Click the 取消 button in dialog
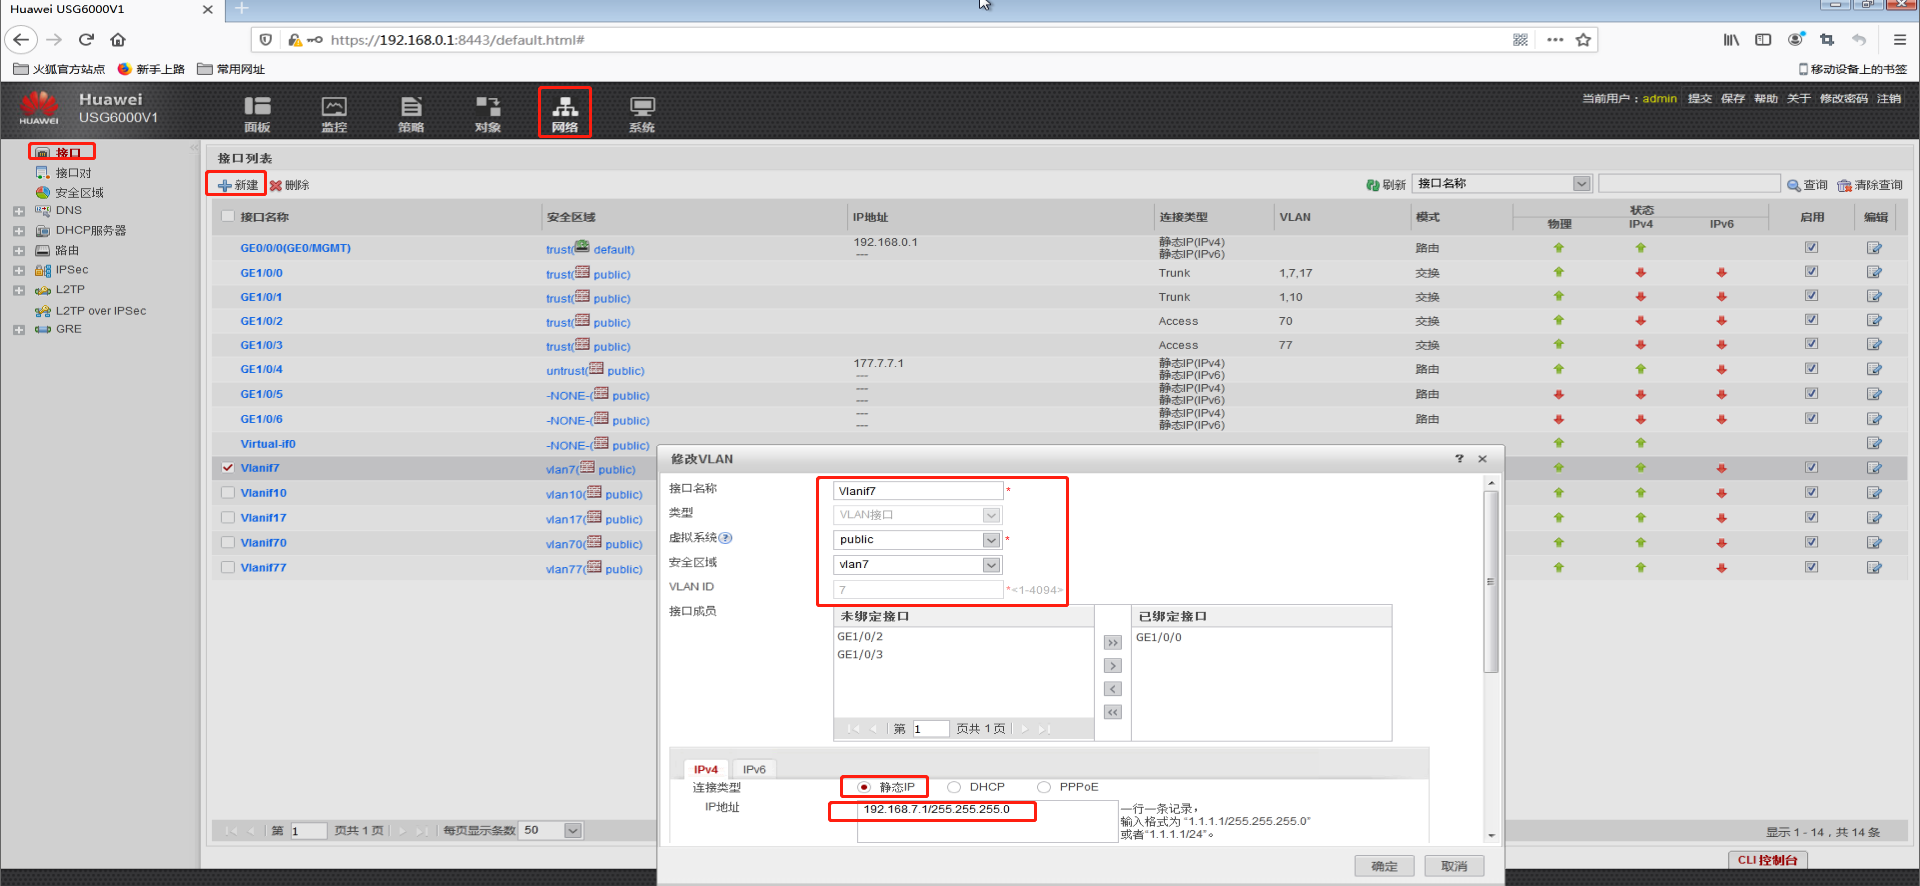The height and width of the screenshot is (886, 1920). [x=1454, y=866]
